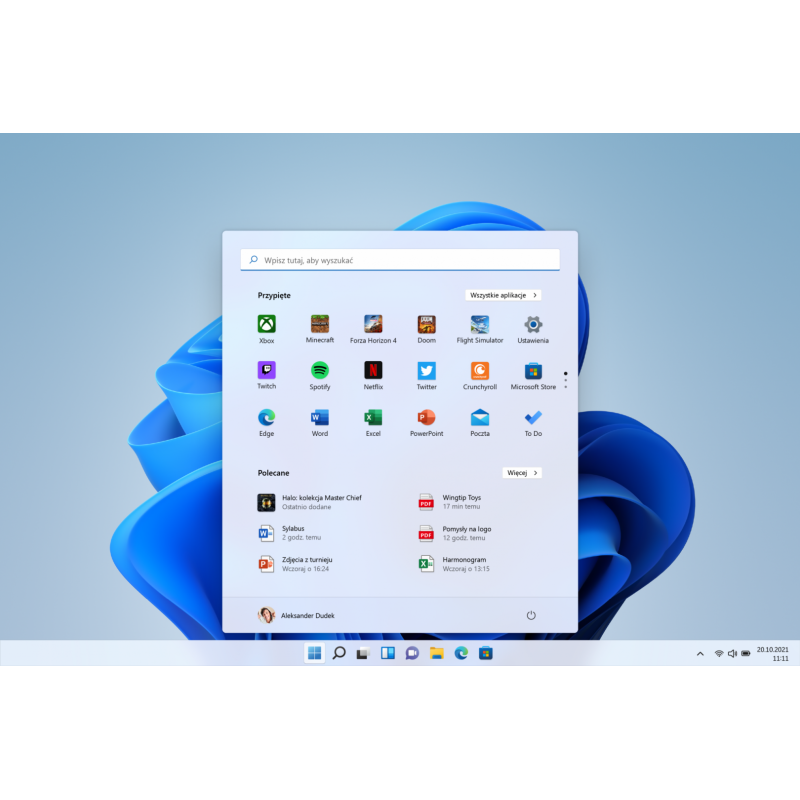Viewport: 800px width, 800px height.
Task: Click the search field Wpisz tutaj
Action: [x=400, y=260]
